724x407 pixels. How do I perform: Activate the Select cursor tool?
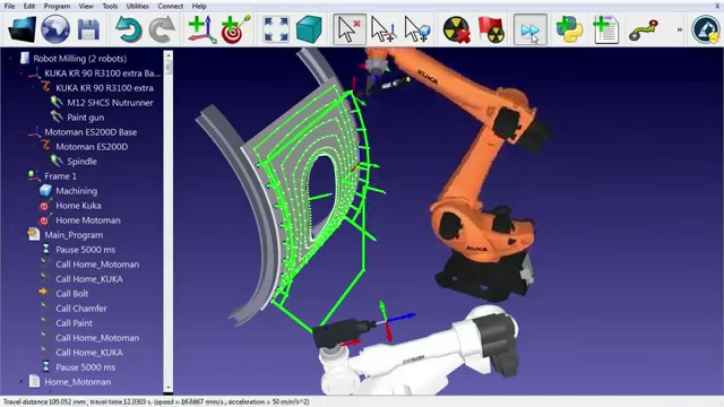[x=348, y=29]
